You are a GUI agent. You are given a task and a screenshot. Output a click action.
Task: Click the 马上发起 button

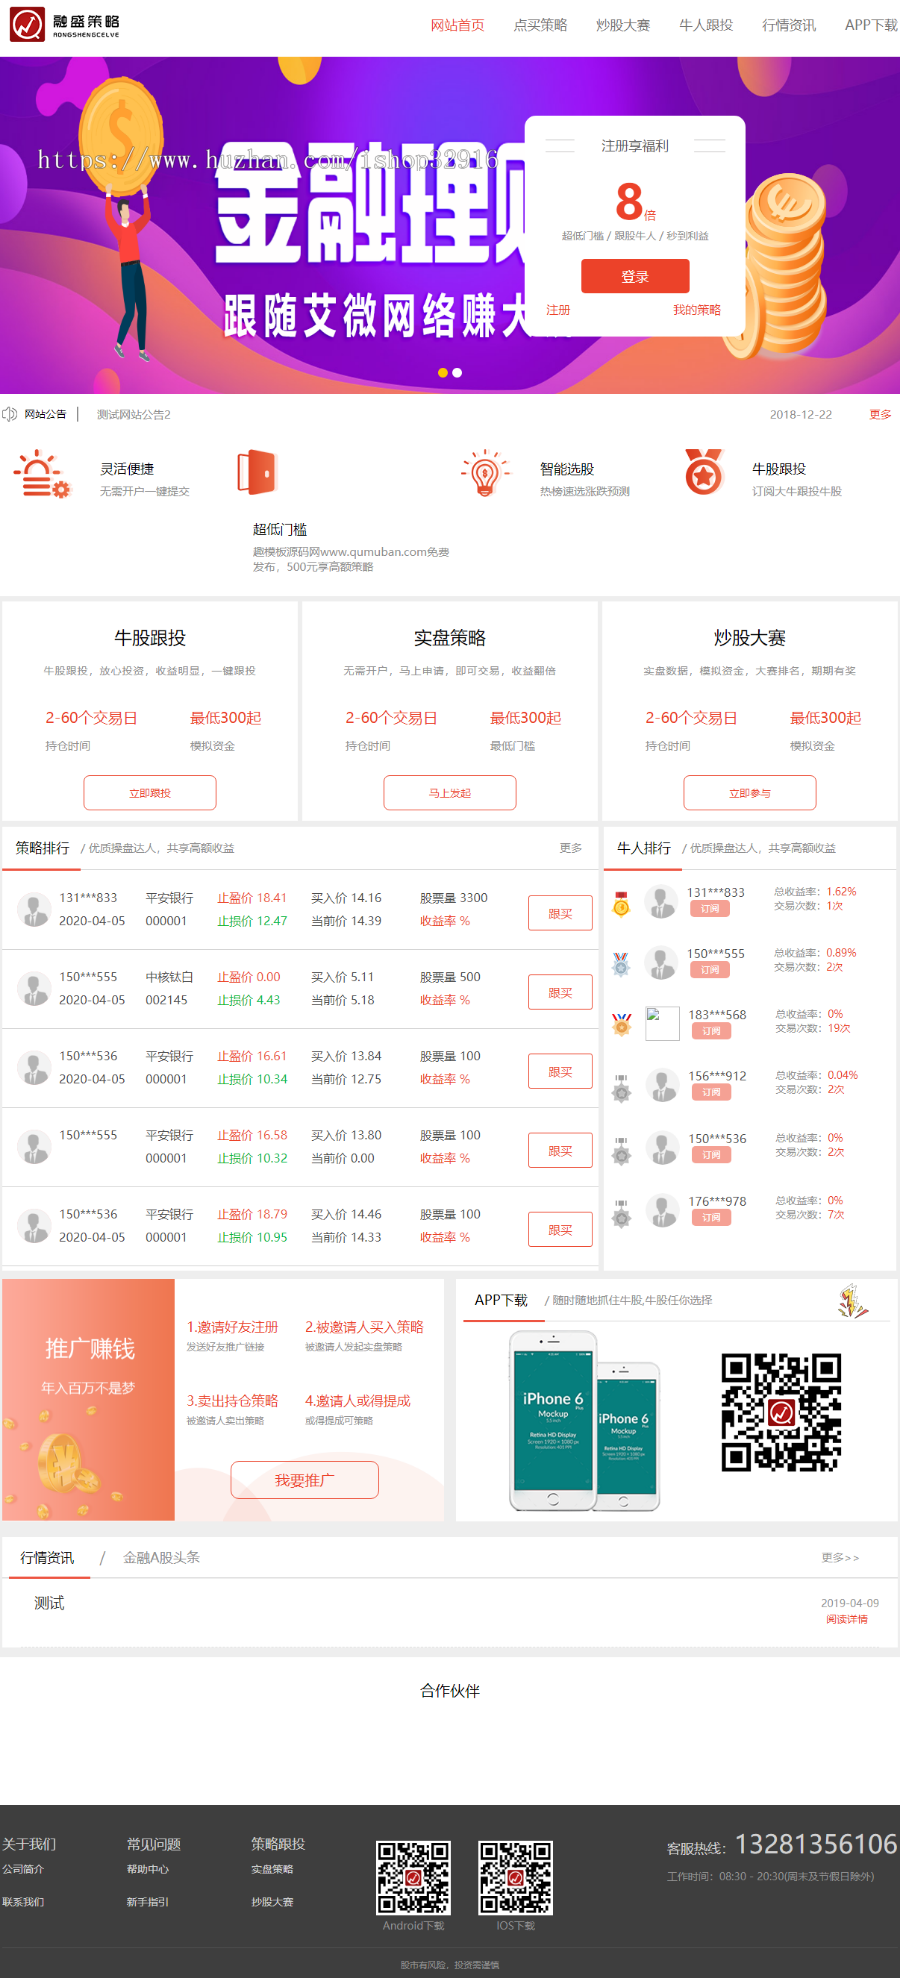coord(450,793)
